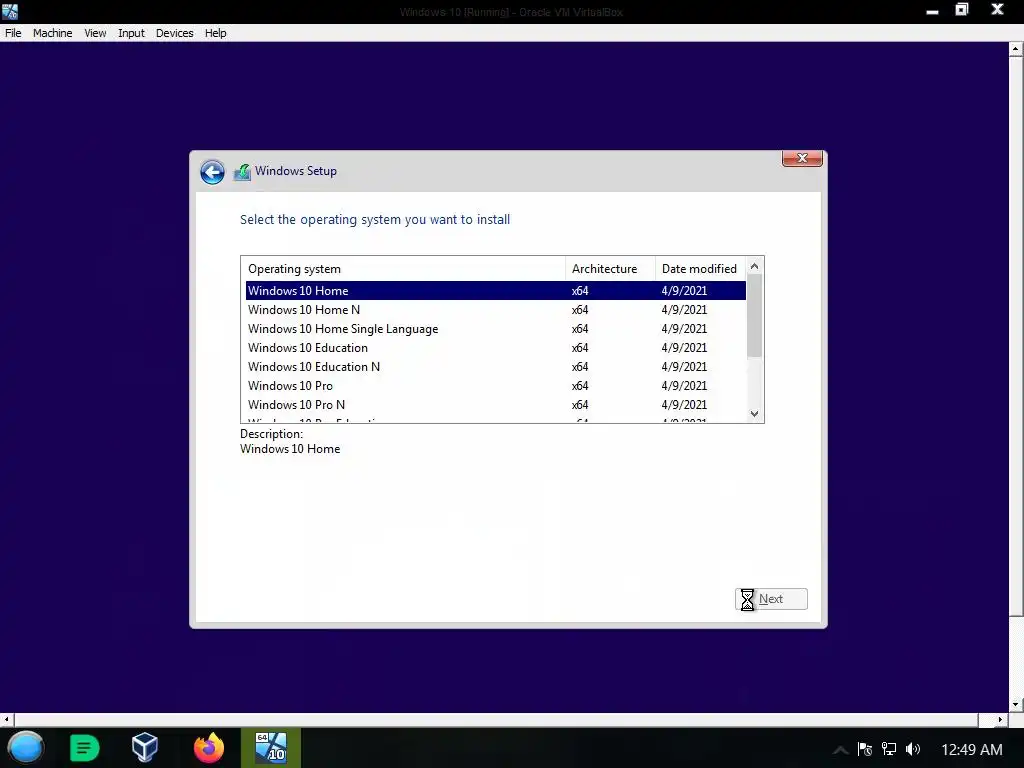
Task: Open the Devices menu
Action: (x=174, y=33)
